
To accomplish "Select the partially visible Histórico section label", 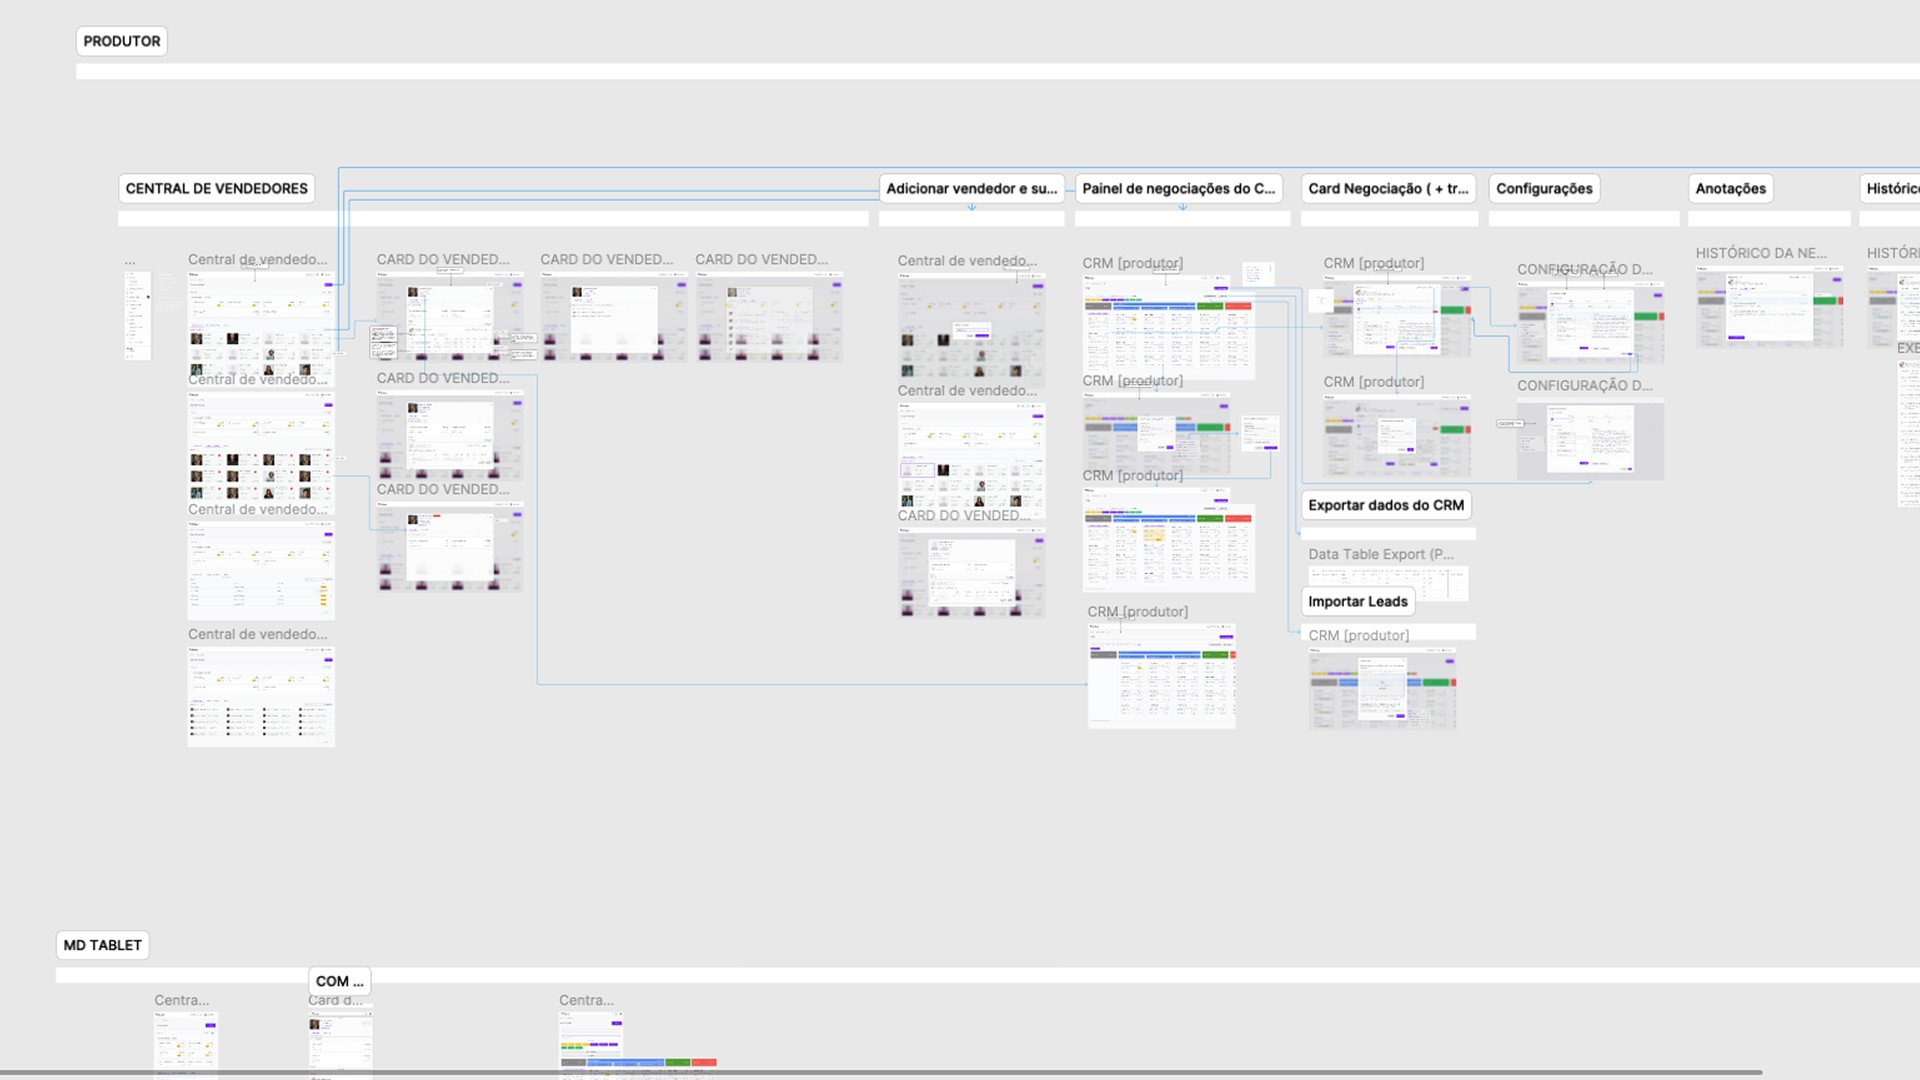I will (1892, 188).
